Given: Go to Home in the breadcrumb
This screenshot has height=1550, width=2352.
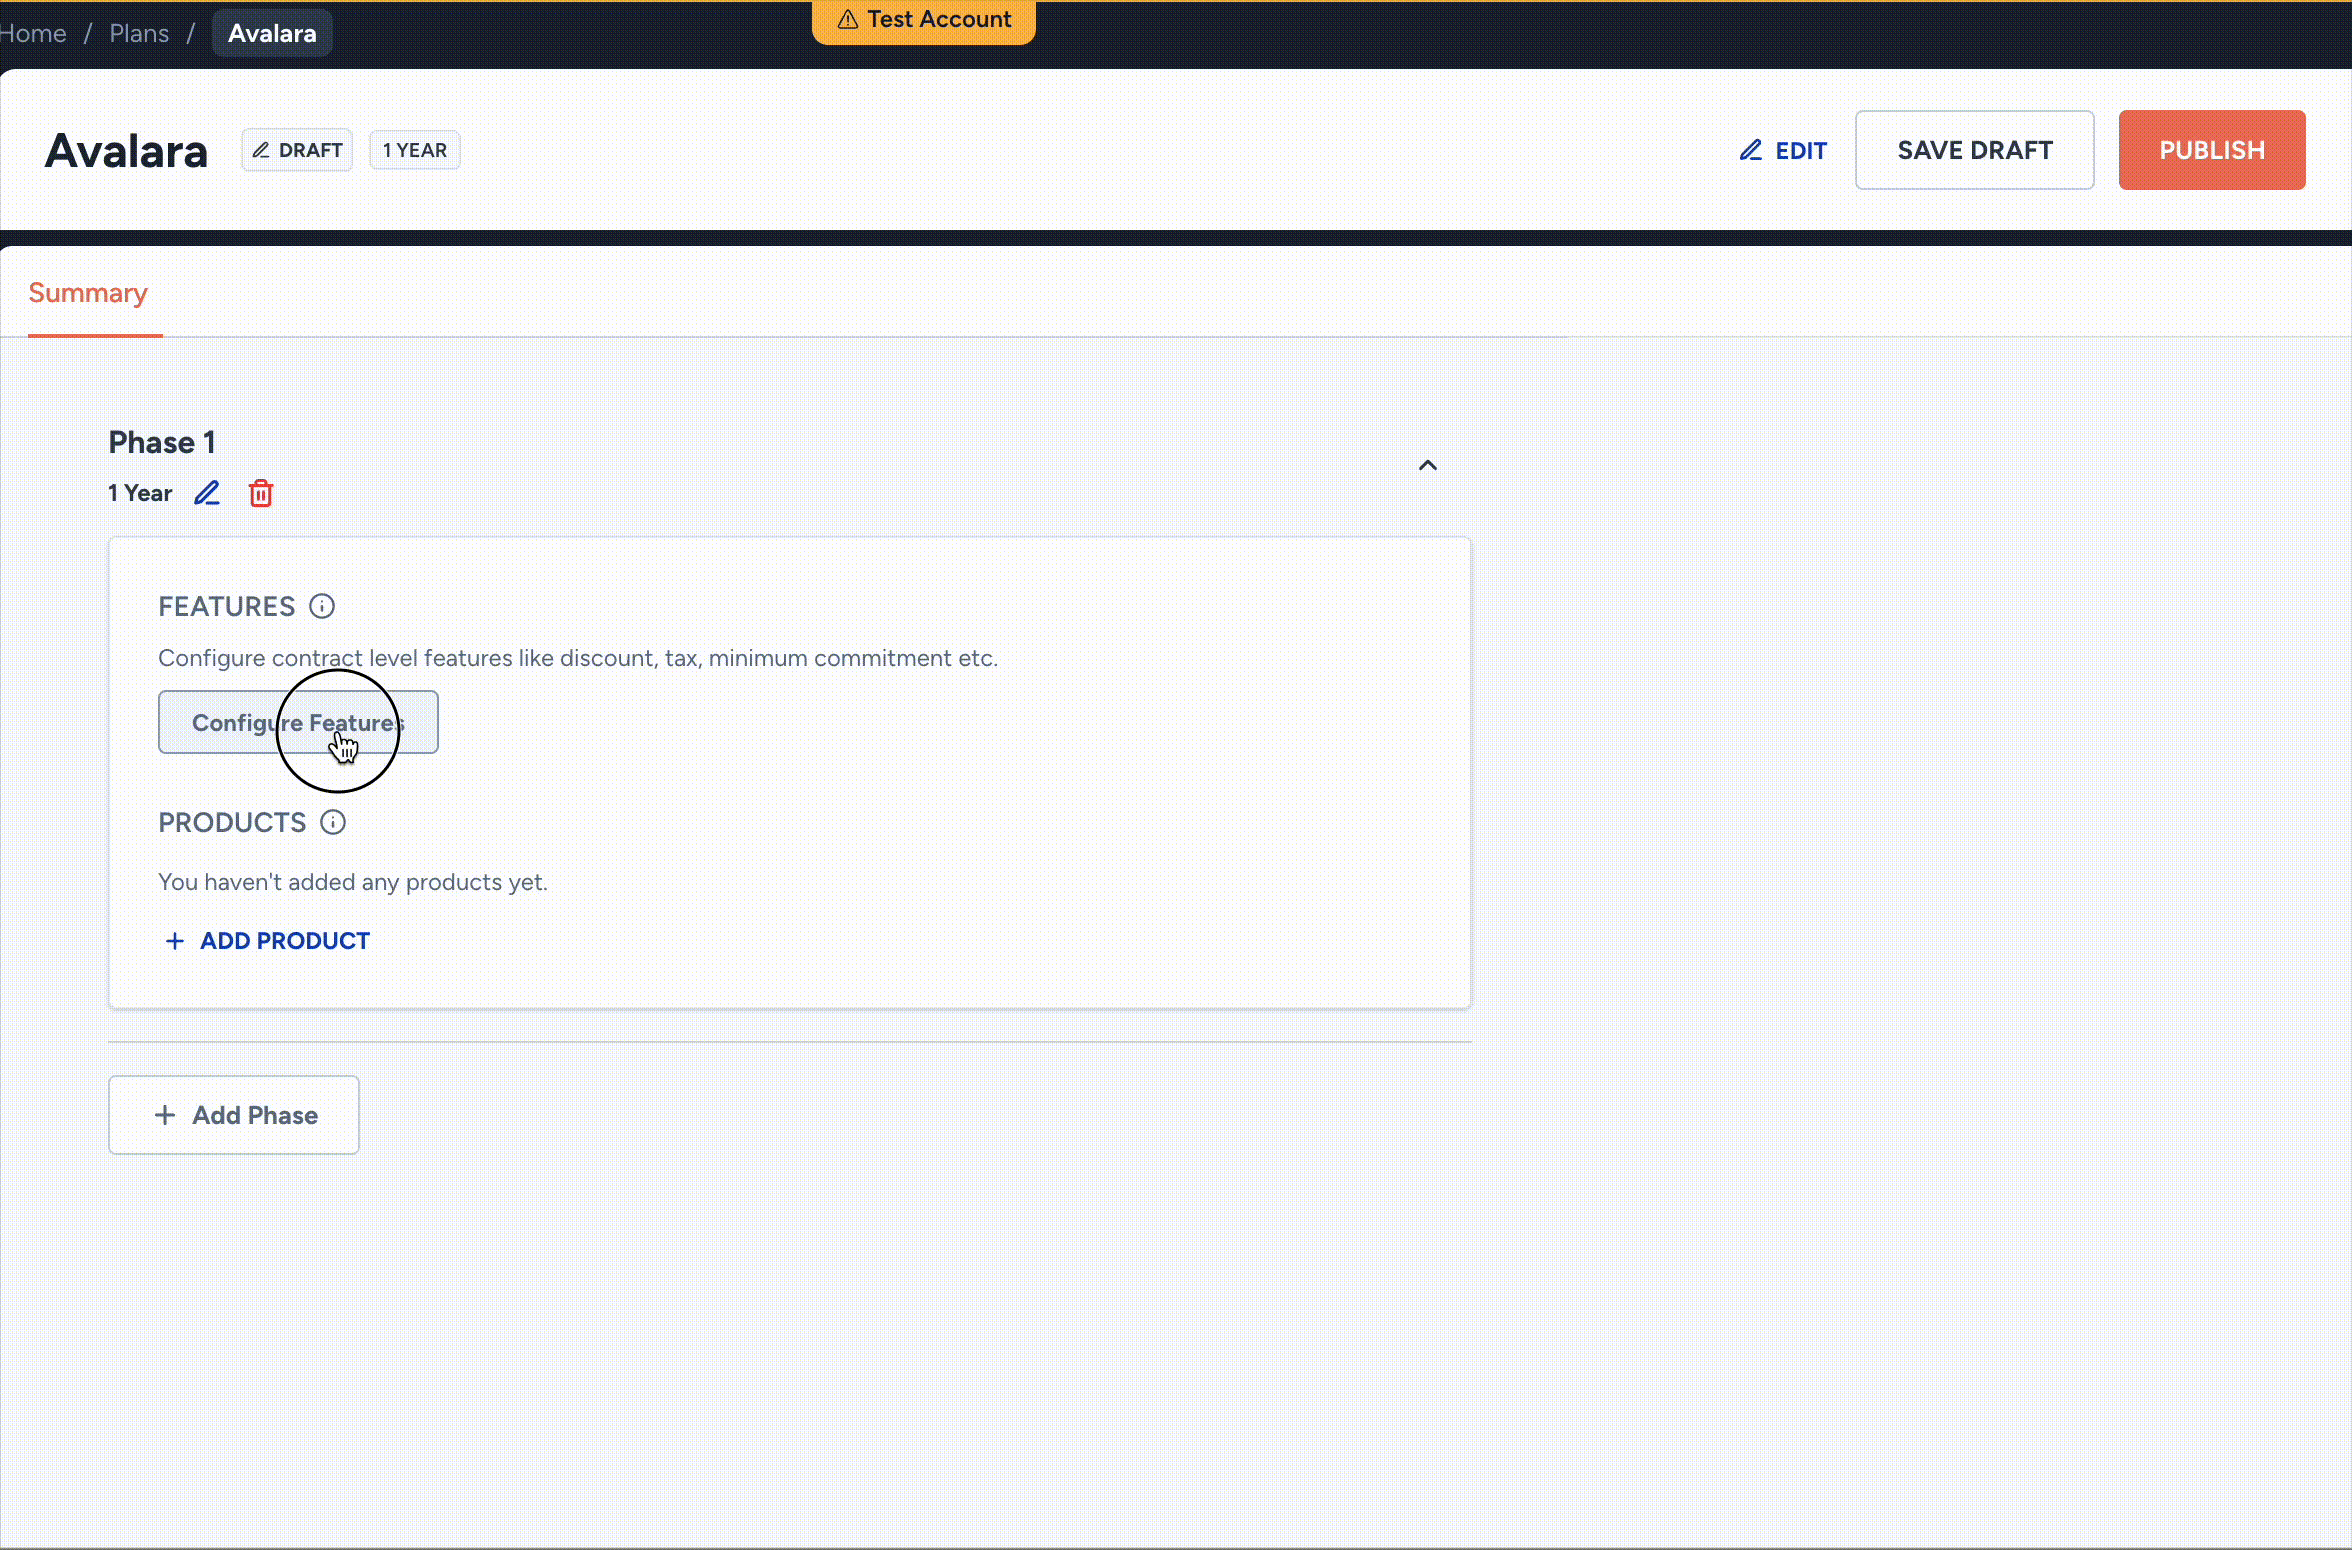Looking at the screenshot, I should 33,33.
